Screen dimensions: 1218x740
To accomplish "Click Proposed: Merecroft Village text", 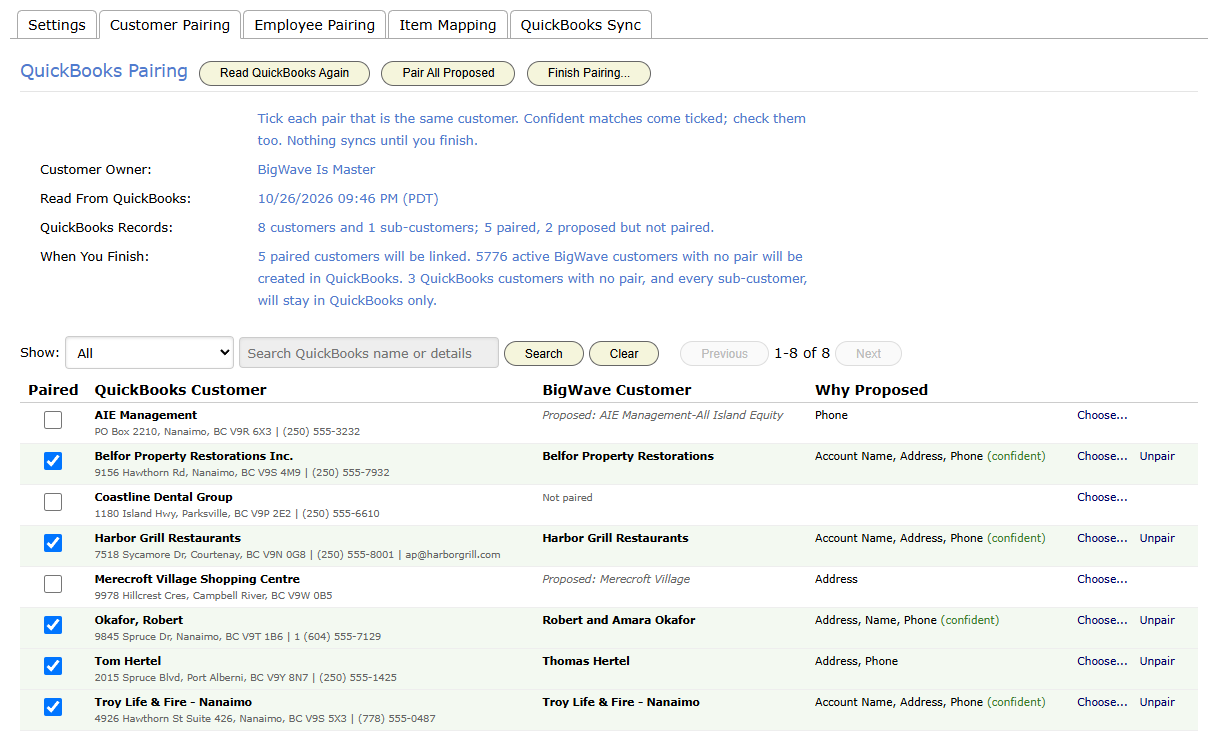I will [616, 579].
